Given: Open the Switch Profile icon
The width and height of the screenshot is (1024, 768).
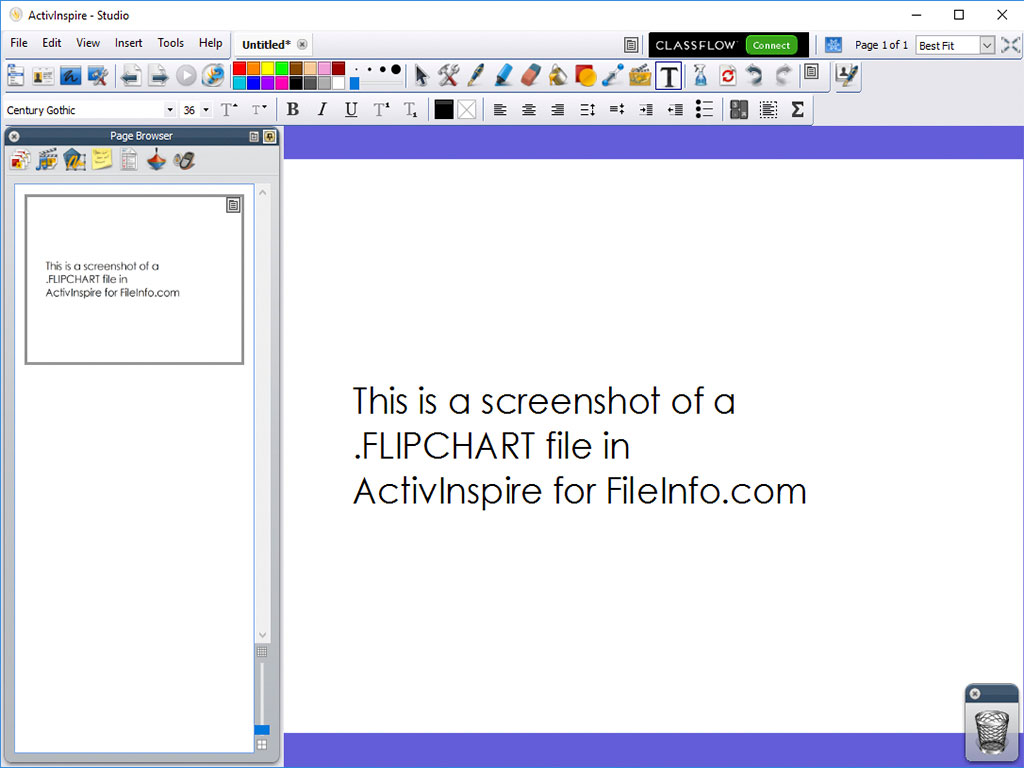Looking at the screenshot, I should click(43, 76).
